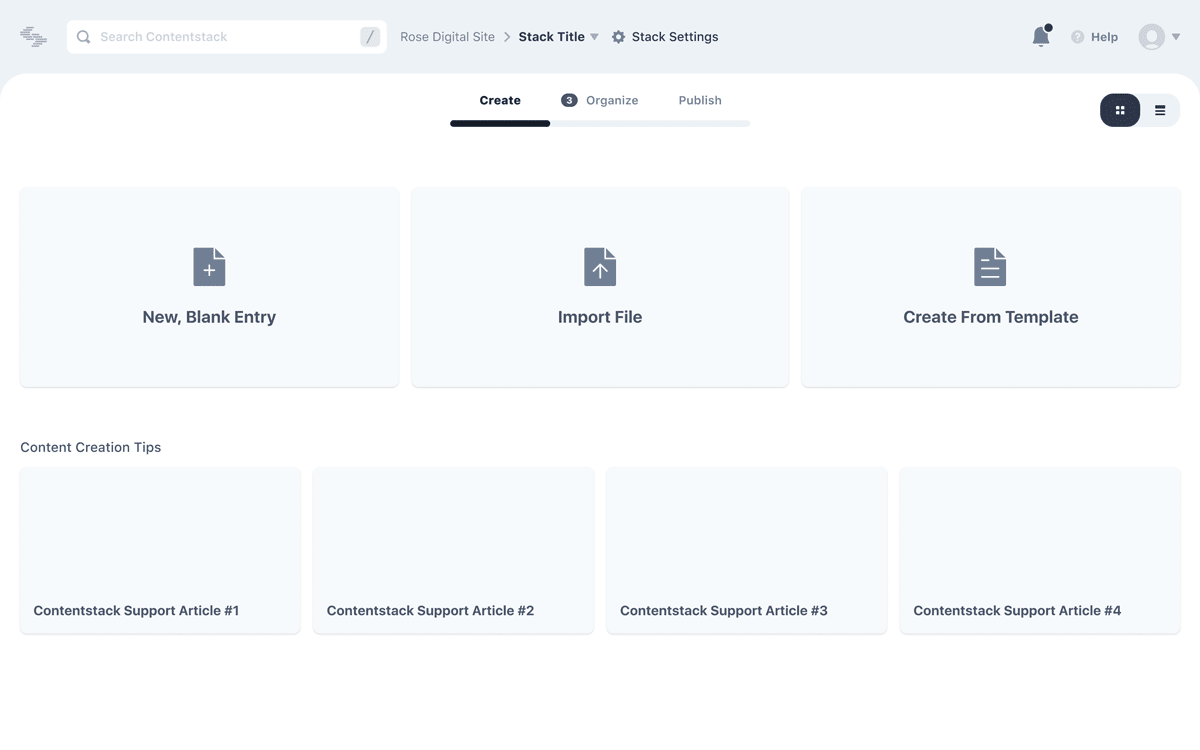Open Contentstack Support Article #4
This screenshot has width=1200, height=750.
(1040, 550)
